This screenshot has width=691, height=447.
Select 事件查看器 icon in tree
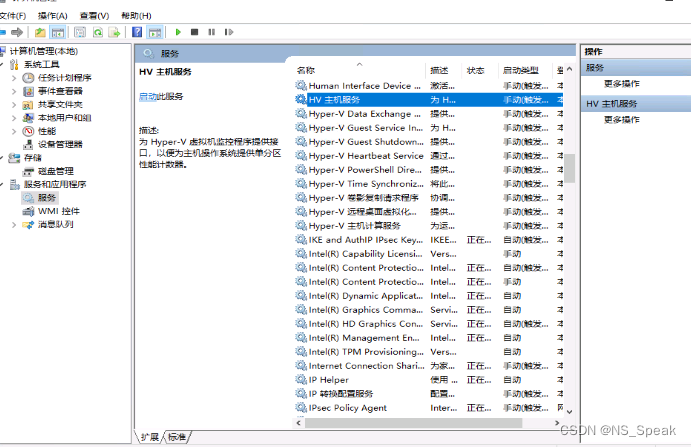pos(28,91)
